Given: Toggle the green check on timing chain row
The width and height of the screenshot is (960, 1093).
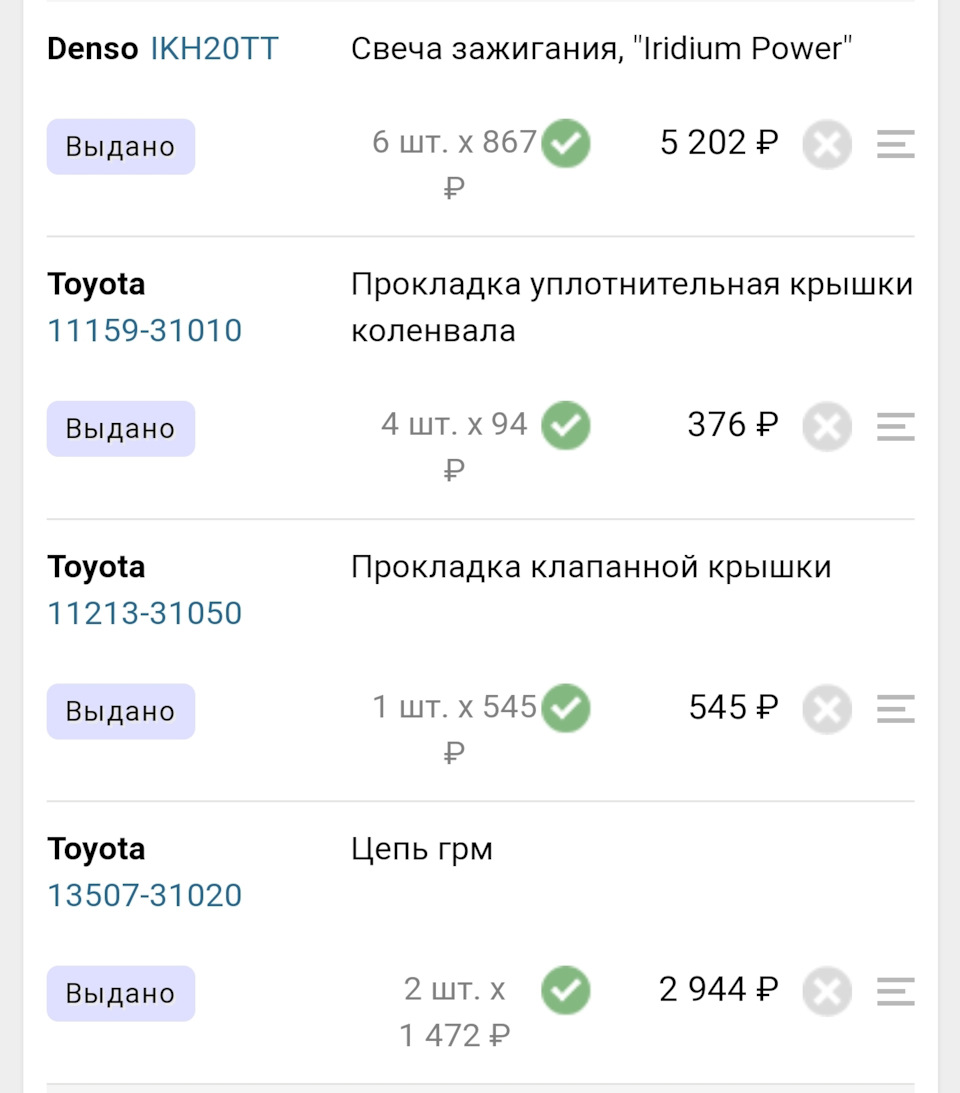Looking at the screenshot, I should (565, 990).
